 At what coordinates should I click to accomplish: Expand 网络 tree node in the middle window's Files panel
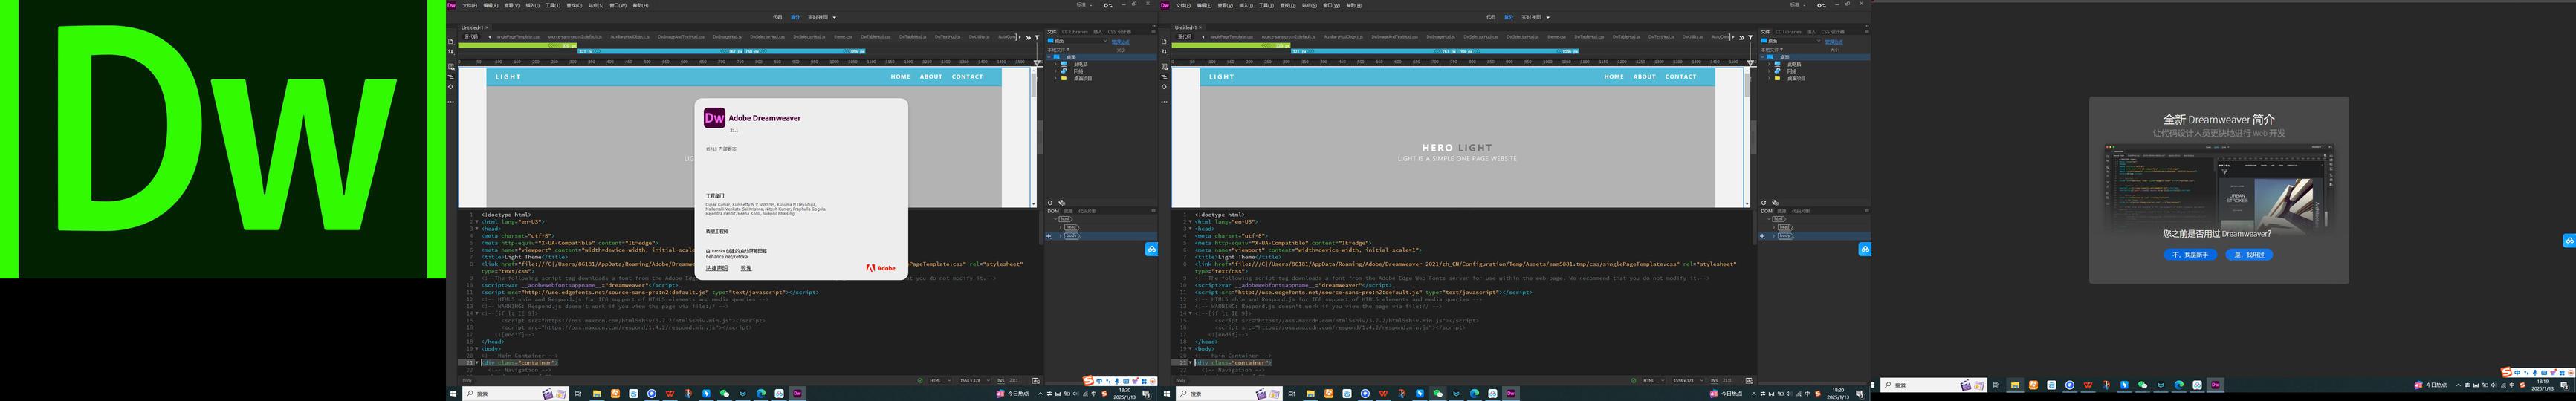tap(1770, 71)
